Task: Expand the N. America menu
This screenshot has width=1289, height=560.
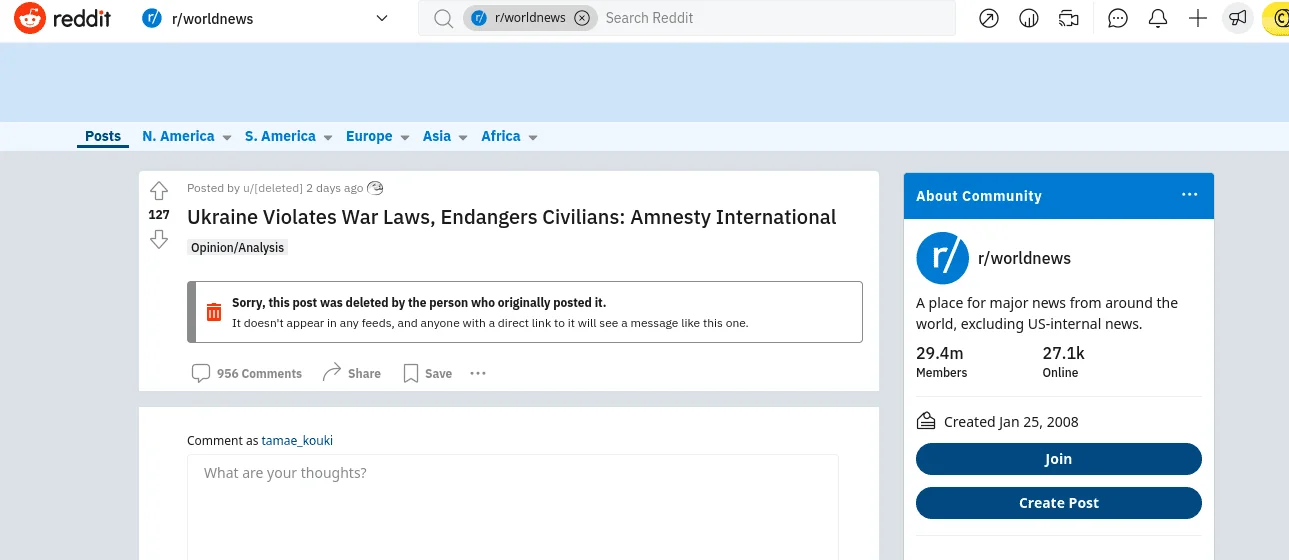Action: point(187,136)
